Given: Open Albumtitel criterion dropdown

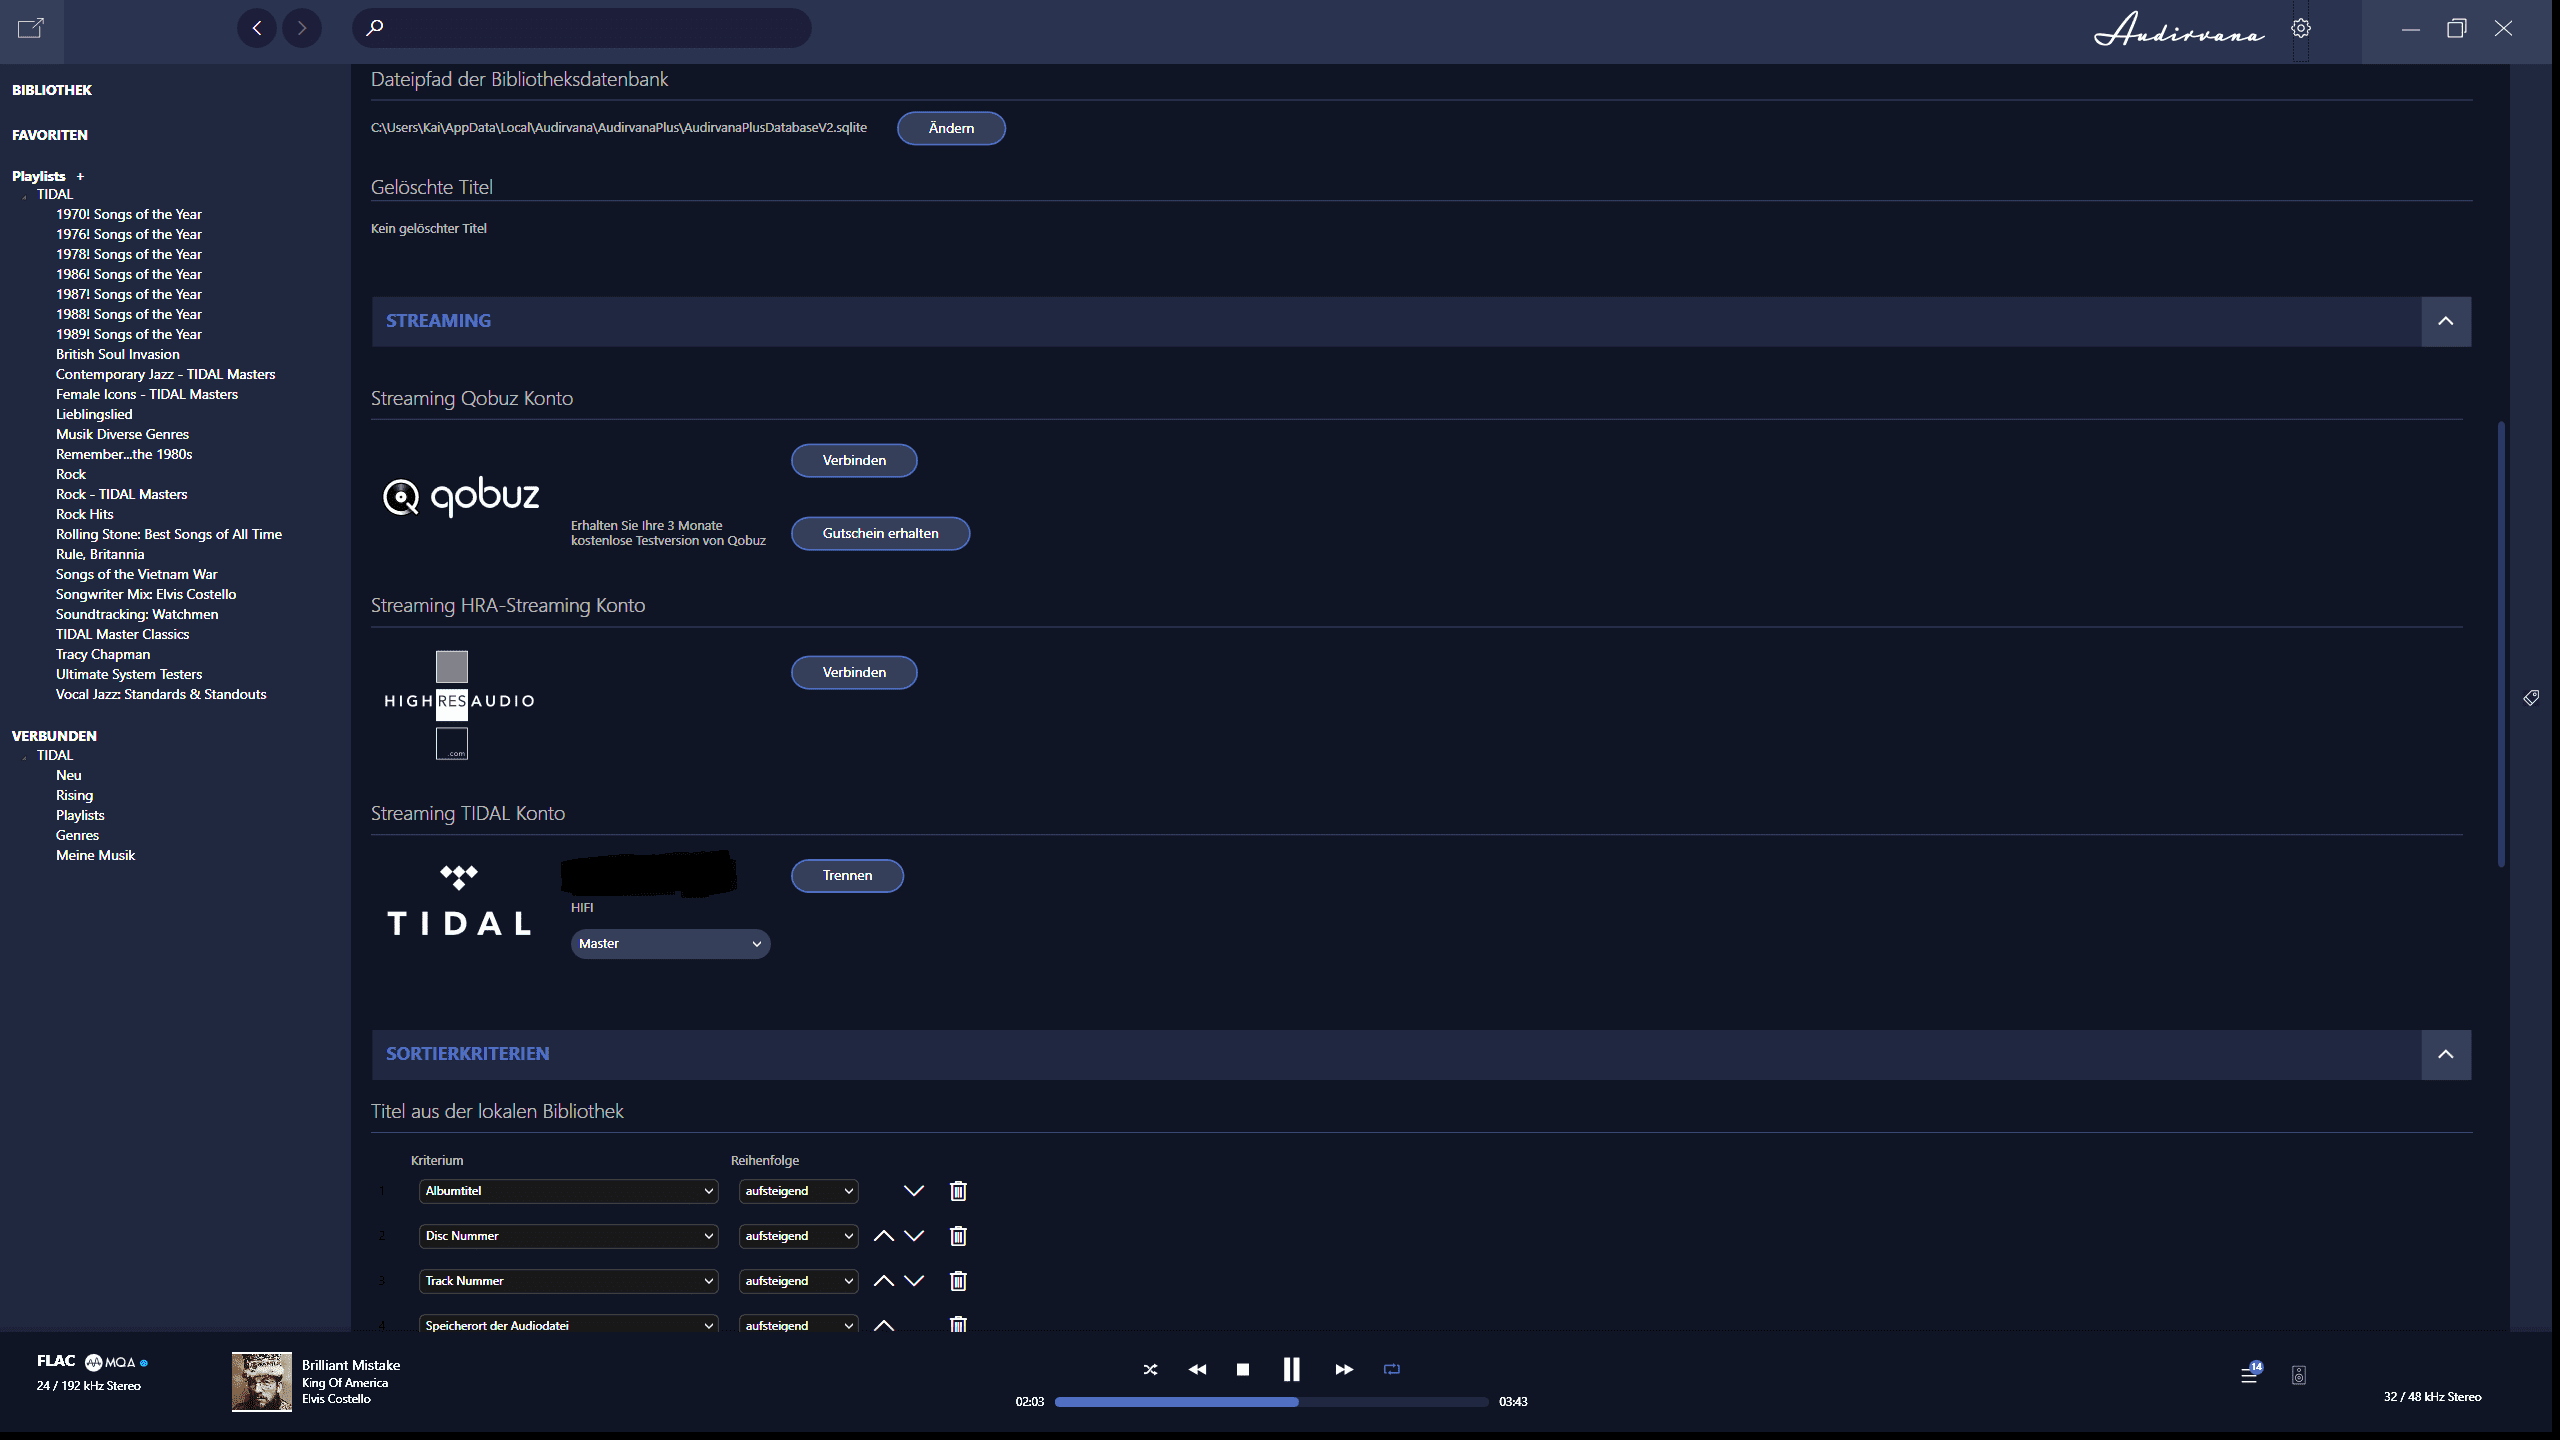Looking at the screenshot, I should coord(568,1191).
